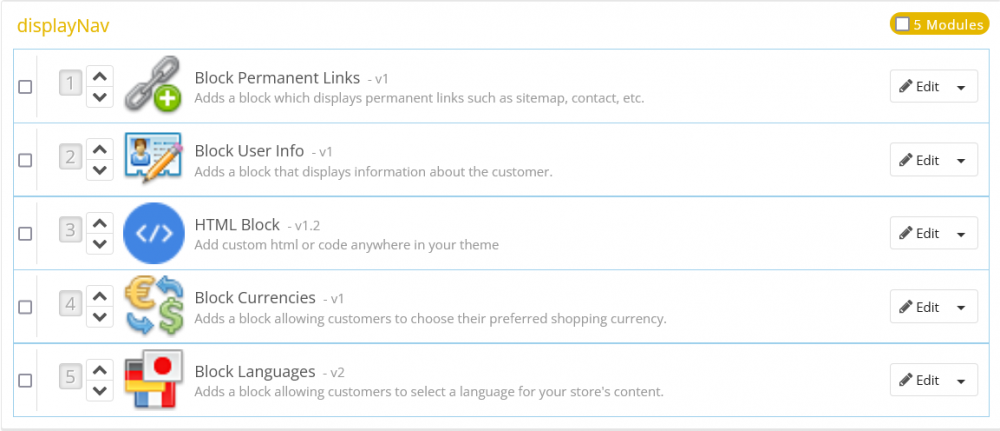Click the Block Permanent Links chain icon
Screen dimensions: 1000x431
click(153, 86)
